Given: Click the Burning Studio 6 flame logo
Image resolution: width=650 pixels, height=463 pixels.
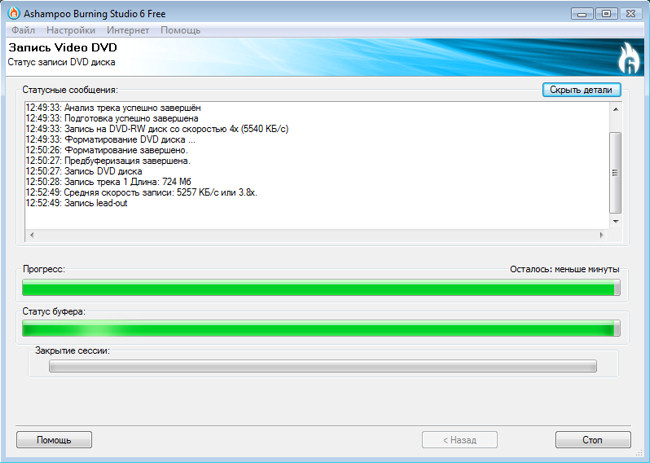Looking at the screenshot, I should tap(629, 58).
